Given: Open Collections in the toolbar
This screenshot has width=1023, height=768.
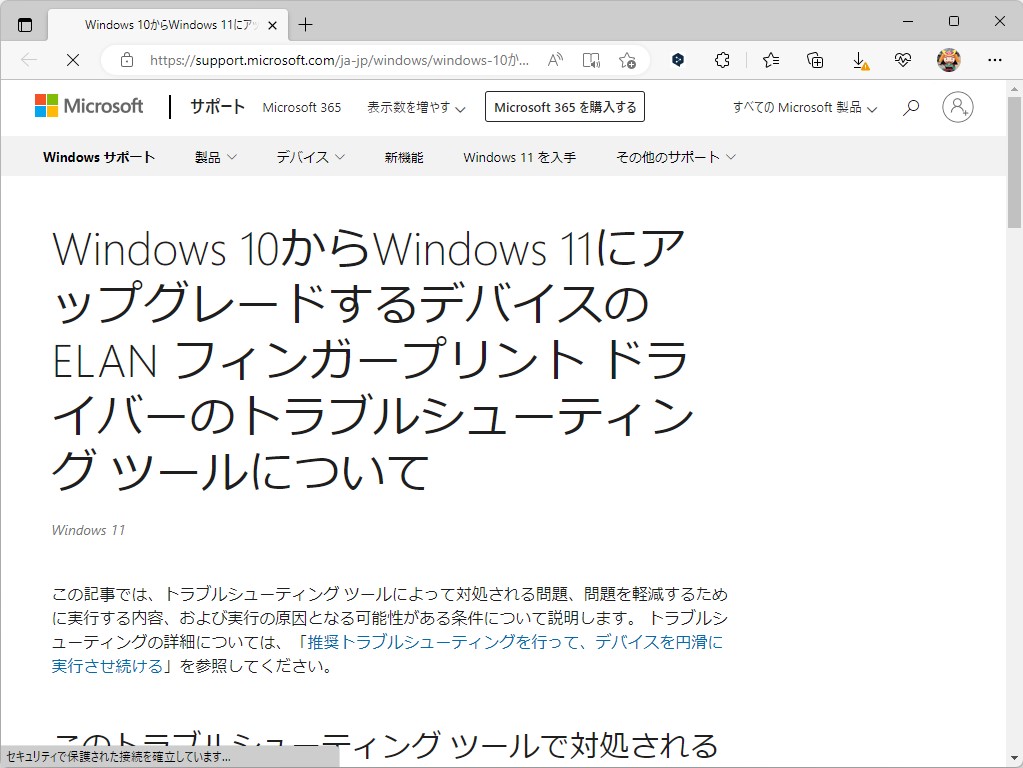Looking at the screenshot, I should click(x=814, y=60).
